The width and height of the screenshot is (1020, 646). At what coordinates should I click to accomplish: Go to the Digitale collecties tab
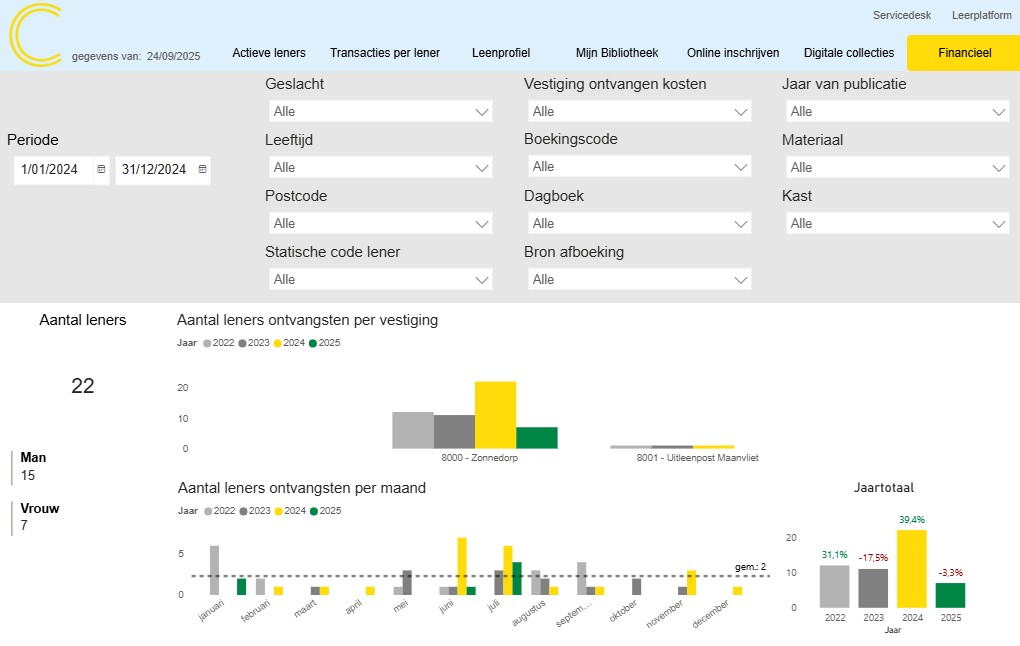tap(849, 53)
